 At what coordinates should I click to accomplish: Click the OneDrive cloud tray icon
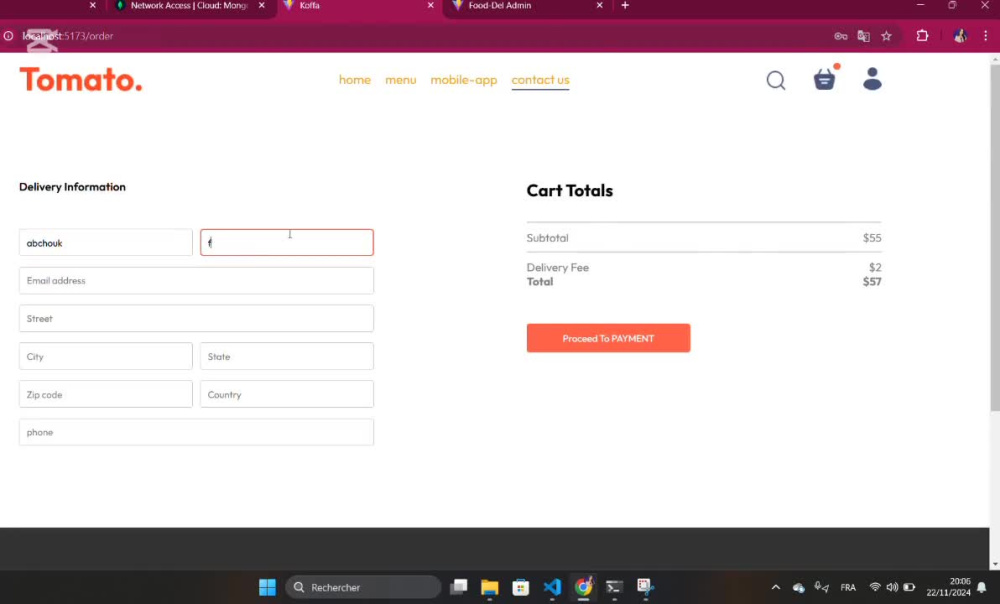click(798, 587)
